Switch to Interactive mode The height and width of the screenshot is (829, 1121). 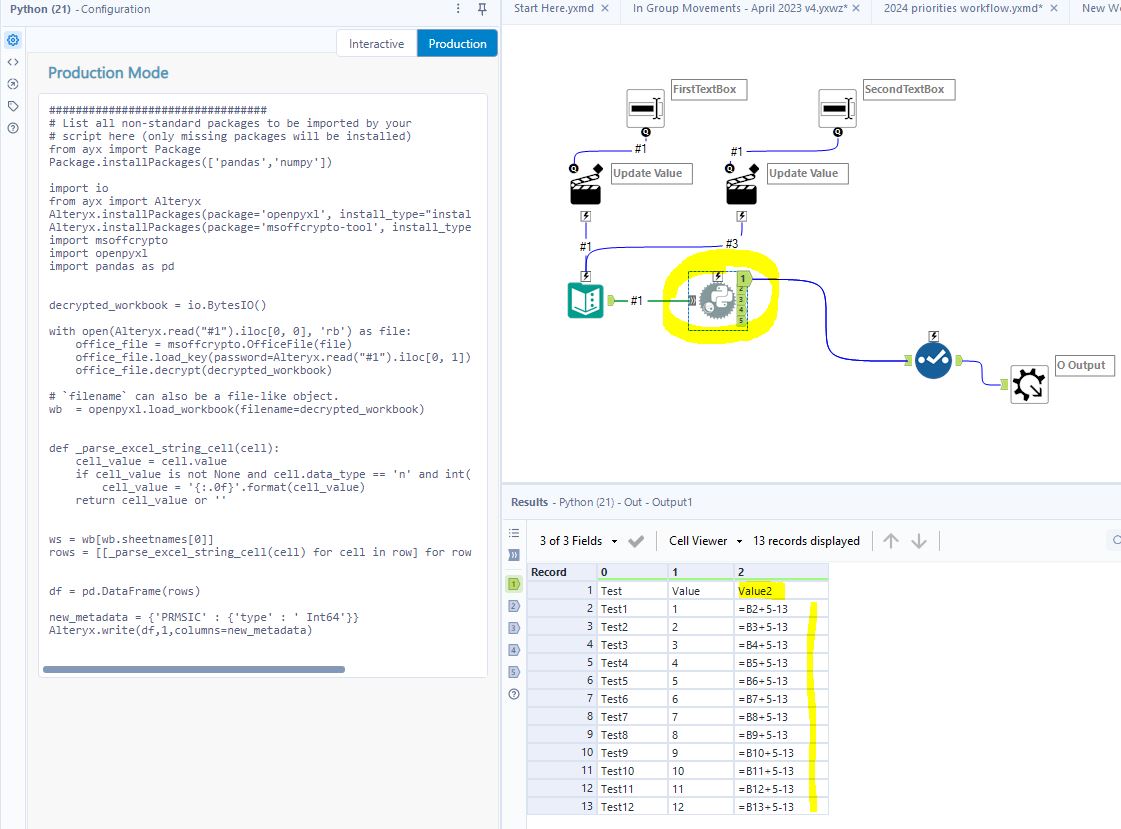coord(376,44)
